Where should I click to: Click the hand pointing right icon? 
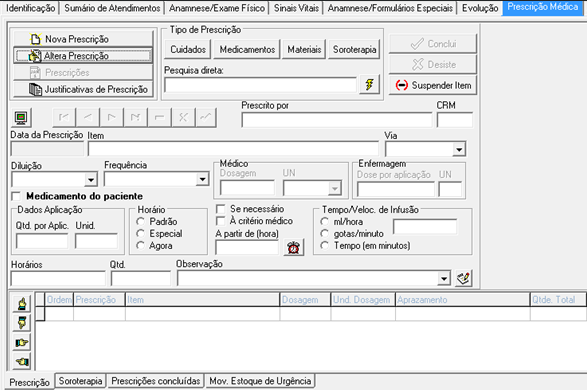(22, 342)
